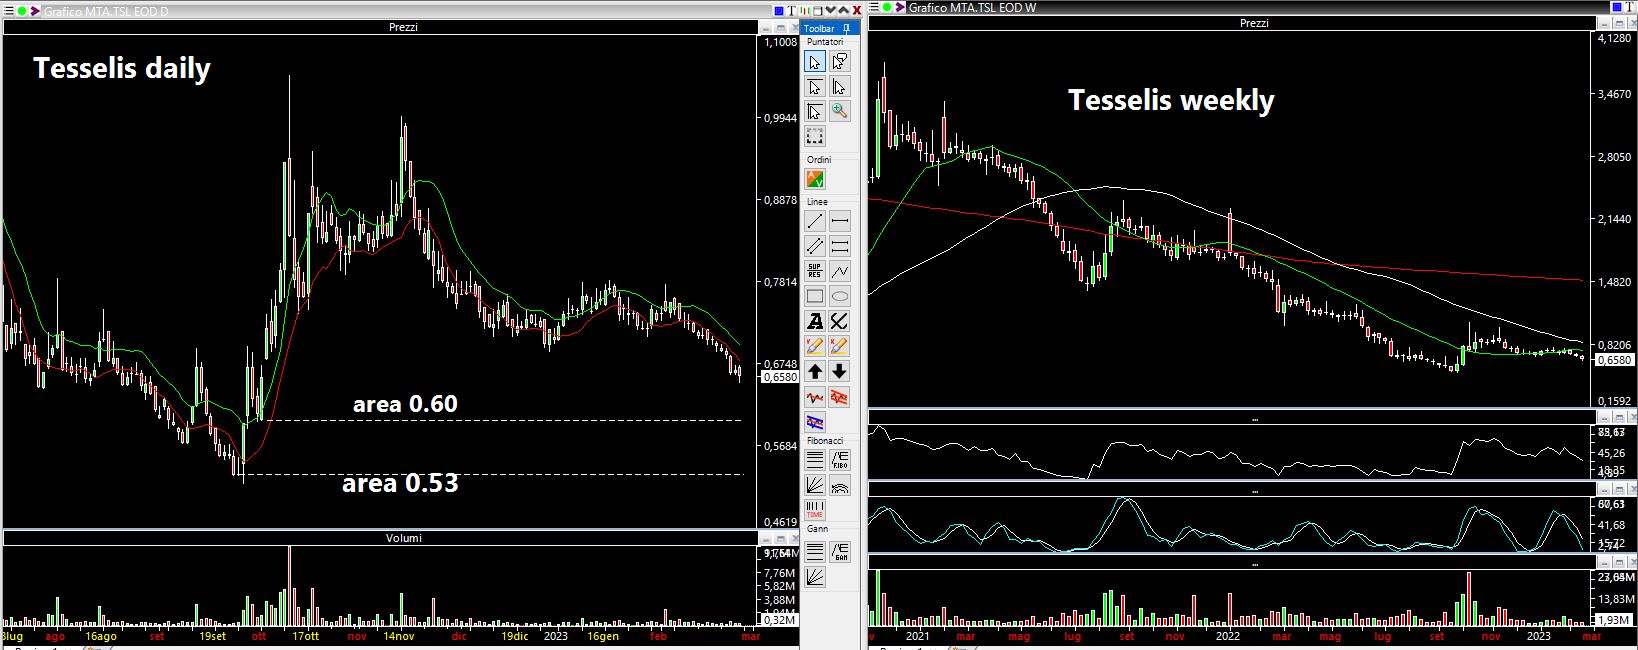Close the daily chart with red X
Screen dimensions: 1638x650
pos(857,10)
